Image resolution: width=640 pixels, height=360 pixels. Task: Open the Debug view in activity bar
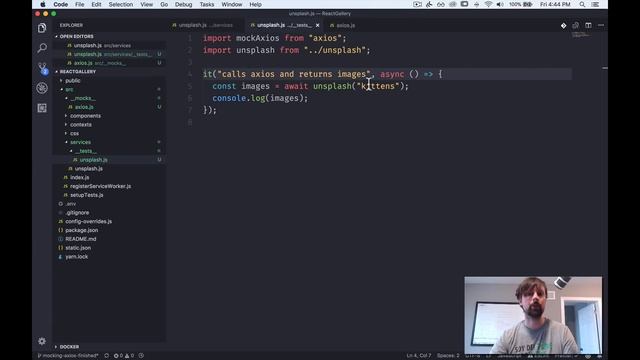point(42,88)
